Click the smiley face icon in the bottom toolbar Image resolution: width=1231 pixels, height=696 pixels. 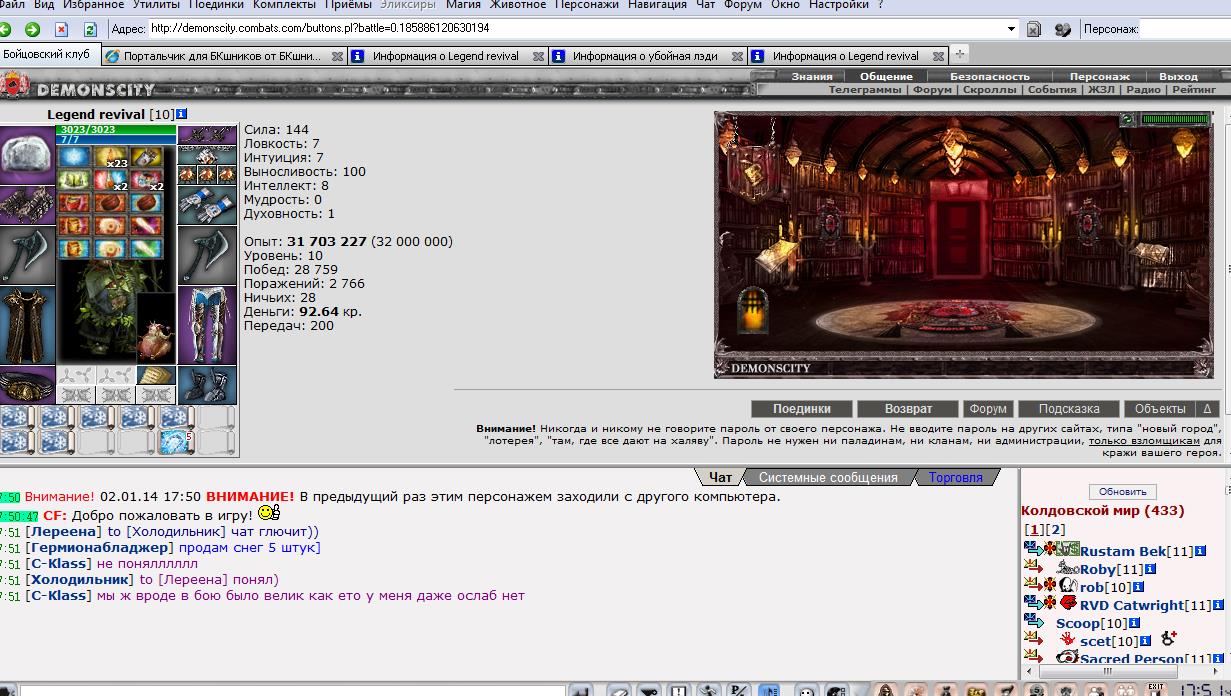coord(806,690)
